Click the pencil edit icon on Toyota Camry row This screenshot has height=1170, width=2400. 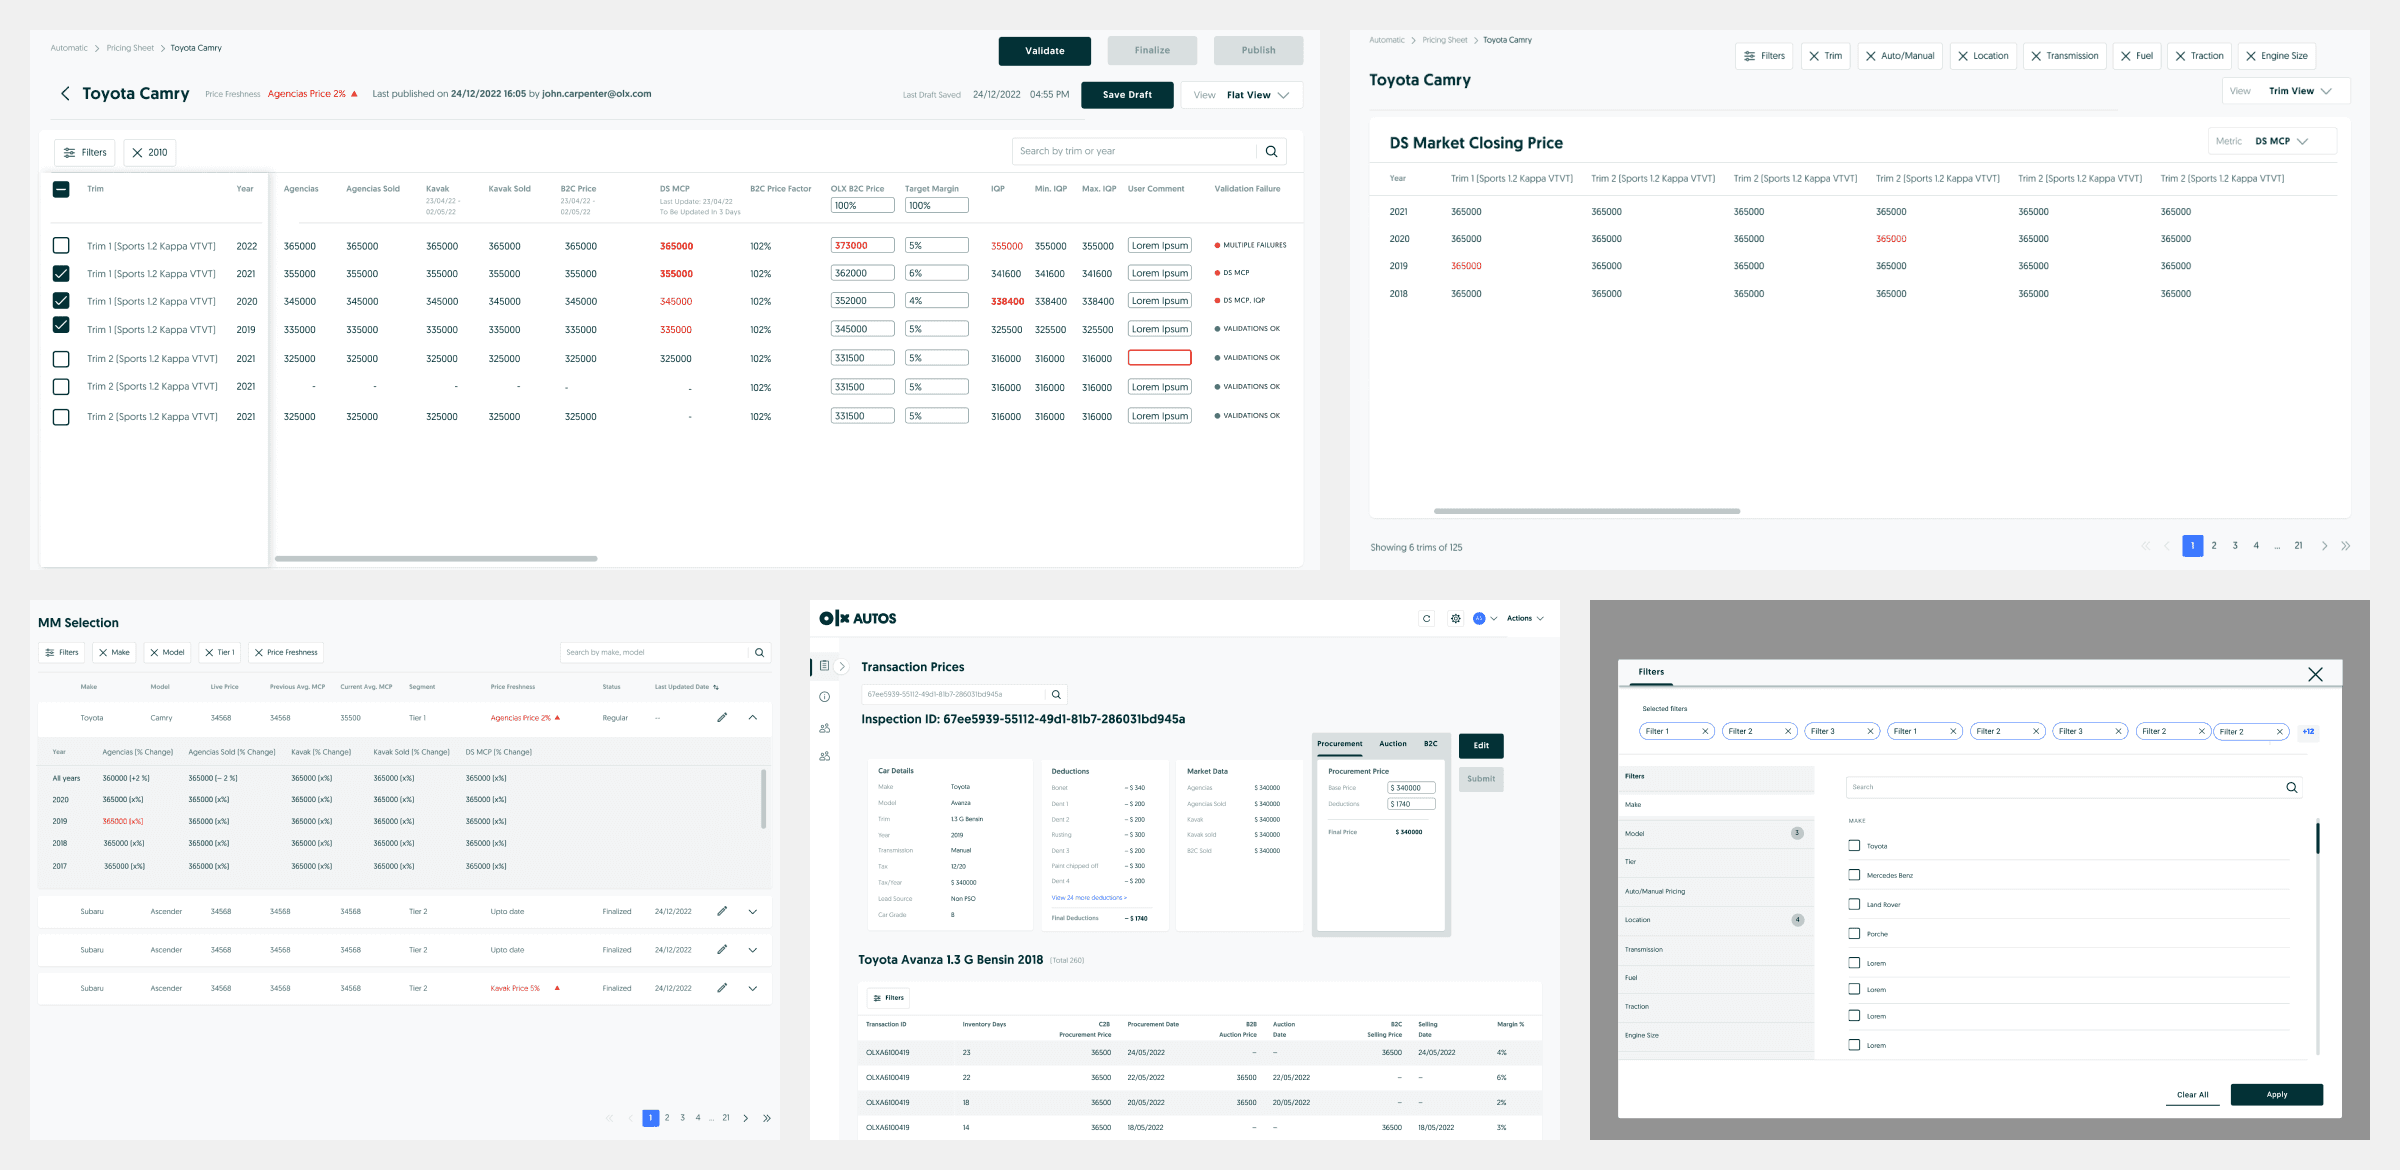click(x=722, y=717)
